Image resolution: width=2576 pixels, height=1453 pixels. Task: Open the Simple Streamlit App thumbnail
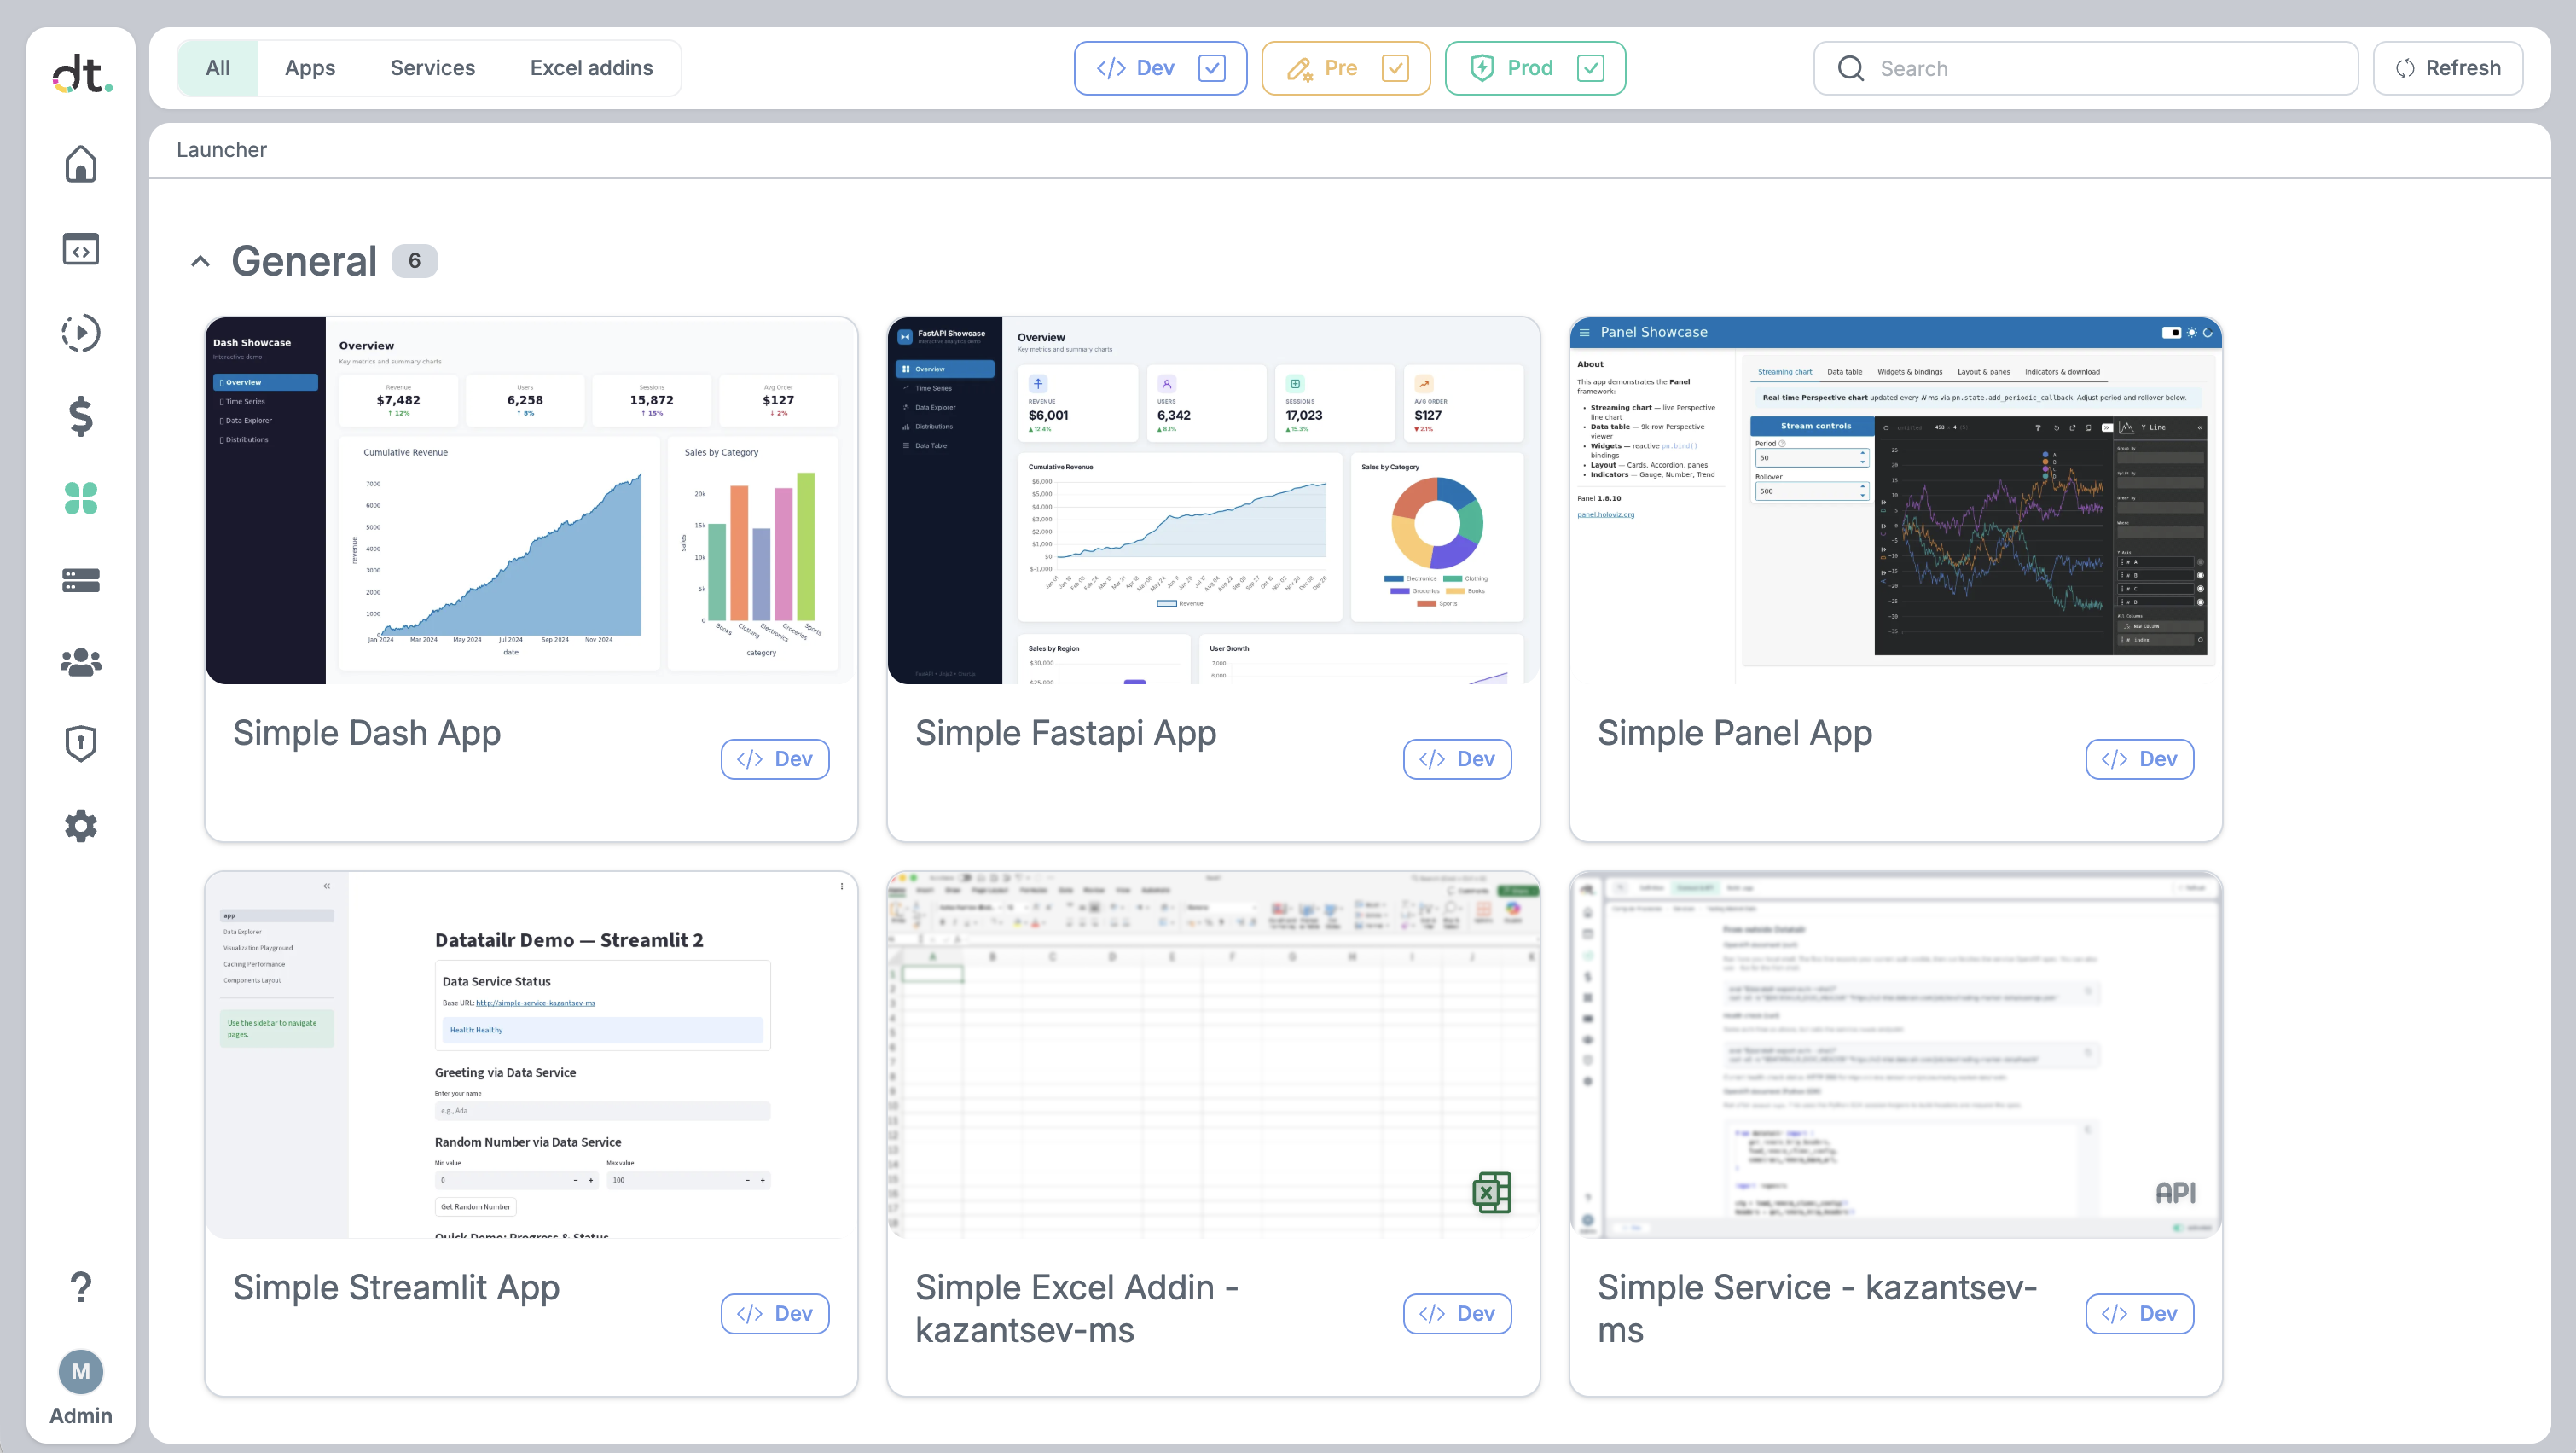coord(531,1055)
